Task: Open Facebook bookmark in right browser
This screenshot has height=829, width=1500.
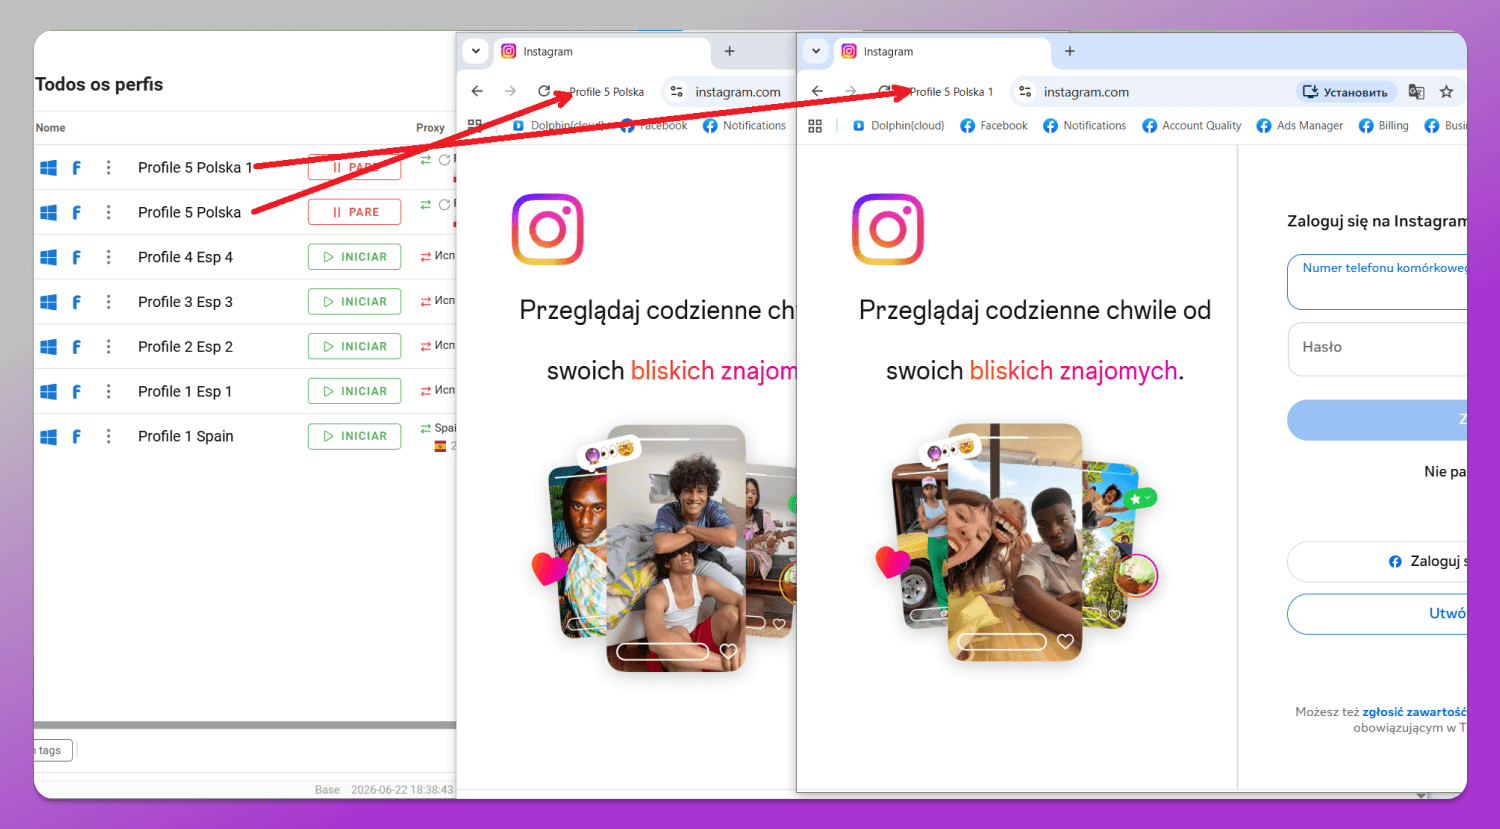Action: [x=994, y=126]
